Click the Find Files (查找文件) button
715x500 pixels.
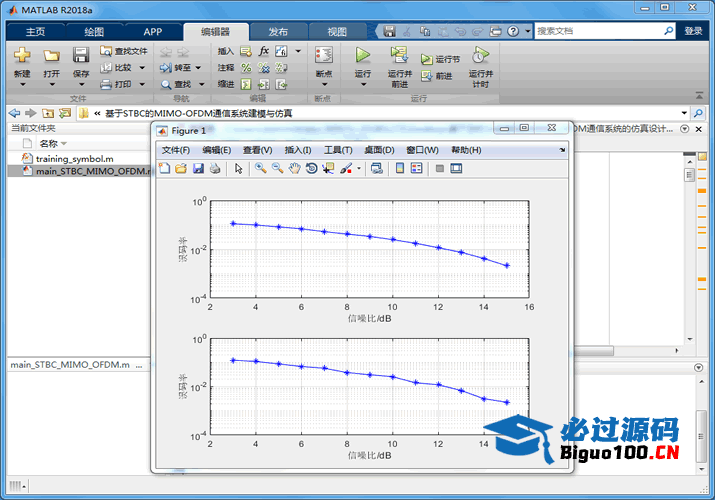124,51
